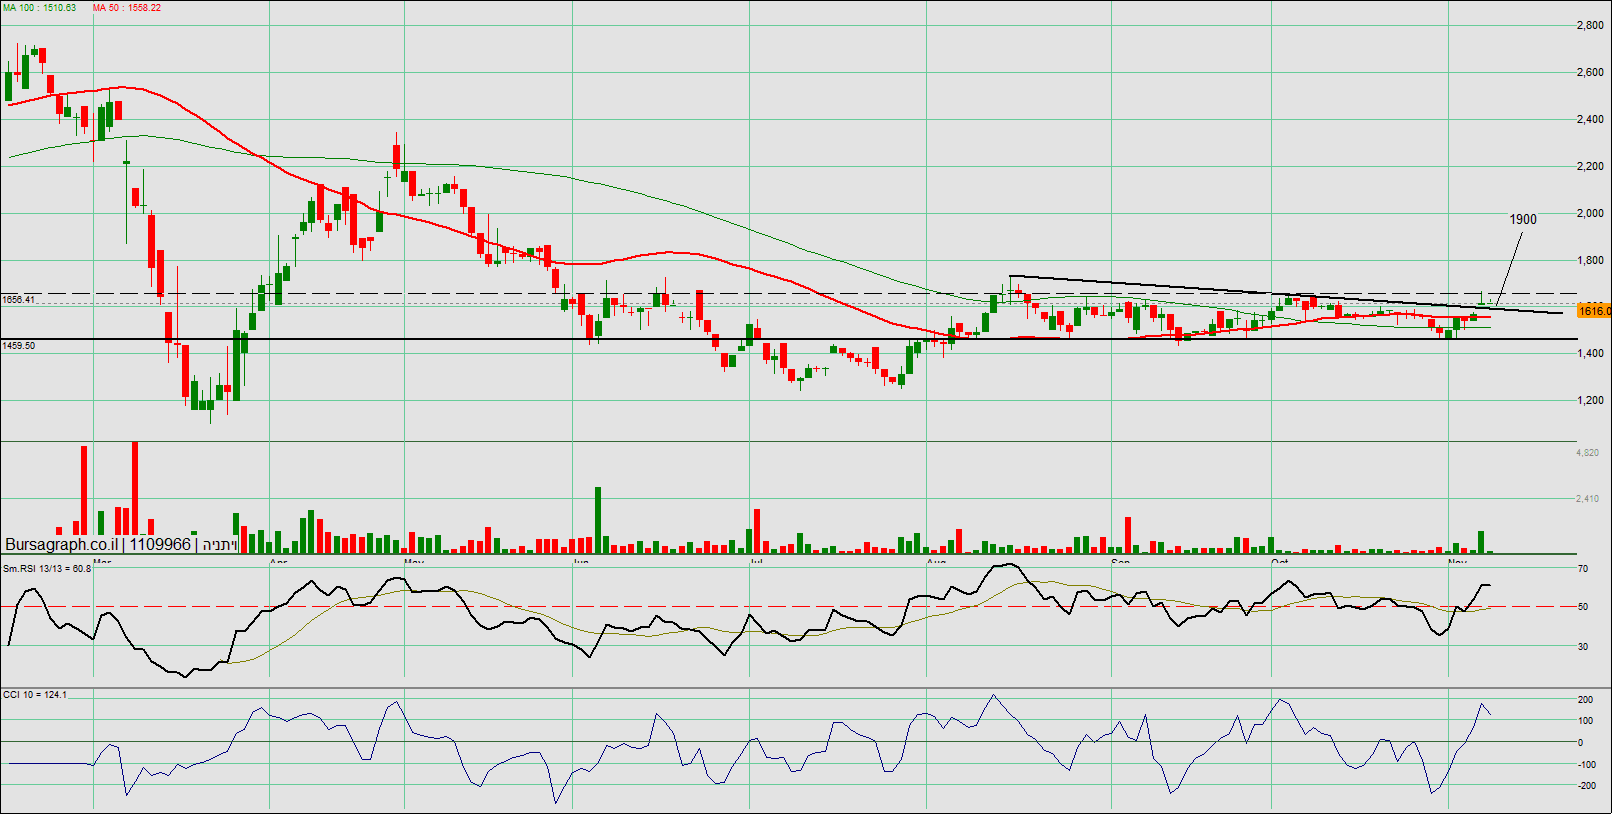1612x814 pixels.
Task: Select the orange 1616.0 current price tag
Action: (1594, 311)
